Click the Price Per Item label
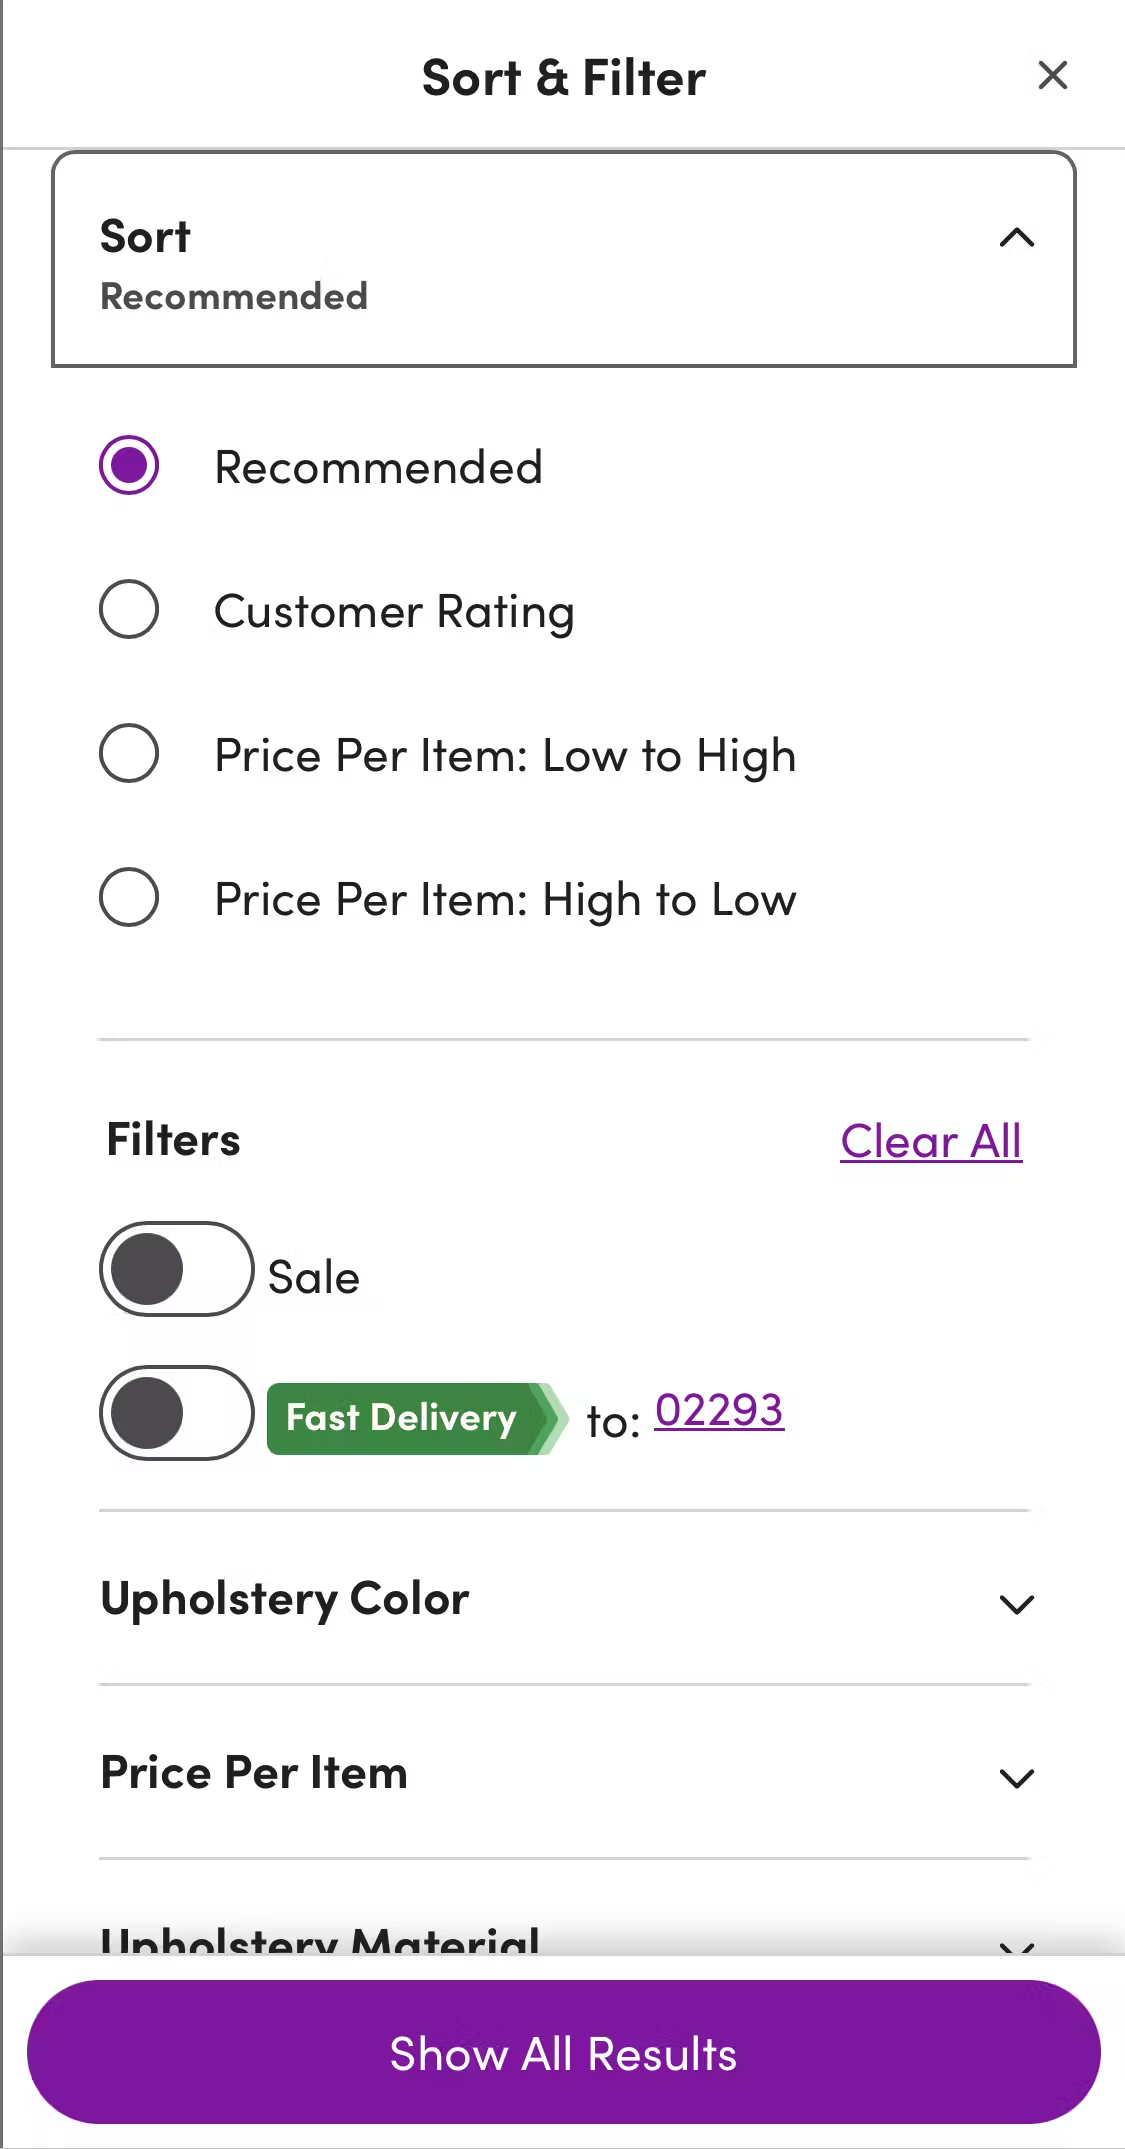1125x2149 pixels. [253, 1772]
